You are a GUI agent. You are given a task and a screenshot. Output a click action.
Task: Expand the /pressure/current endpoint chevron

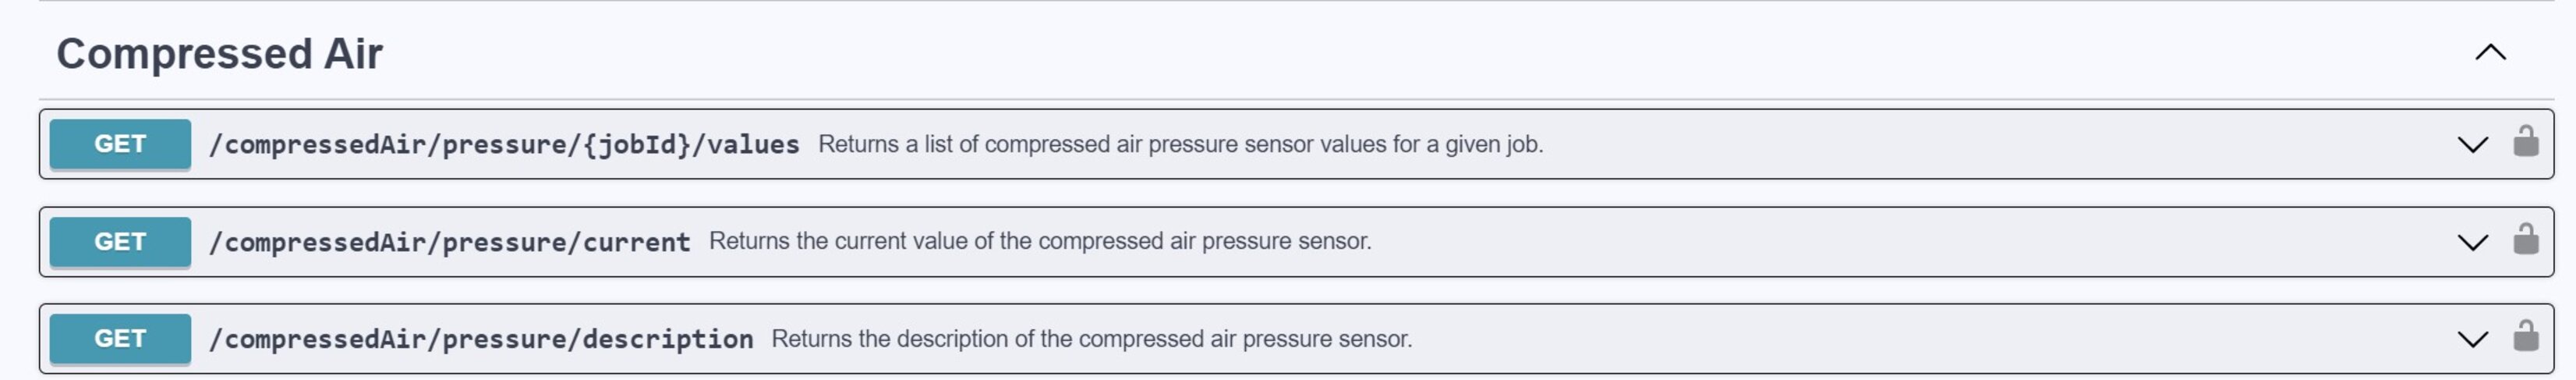coord(2472,242)
